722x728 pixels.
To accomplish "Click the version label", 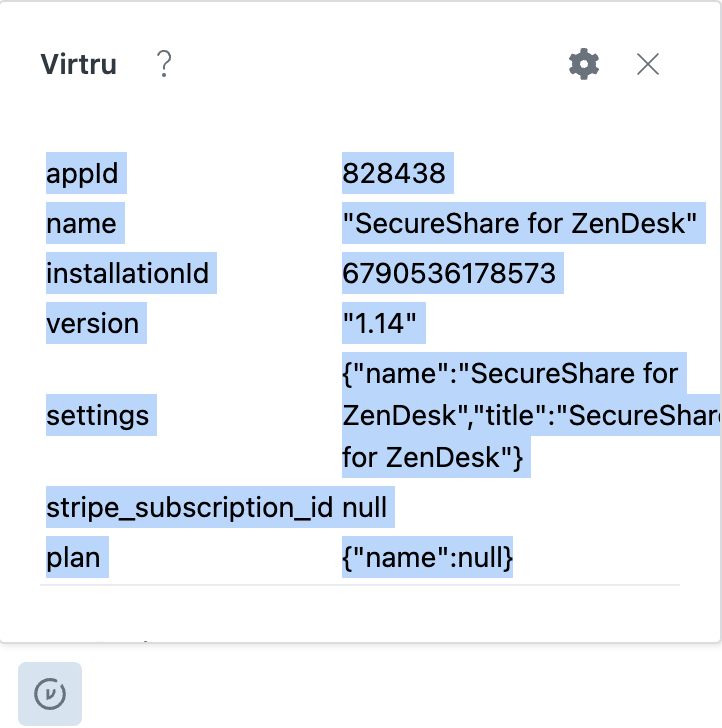I will pos(92,323).
